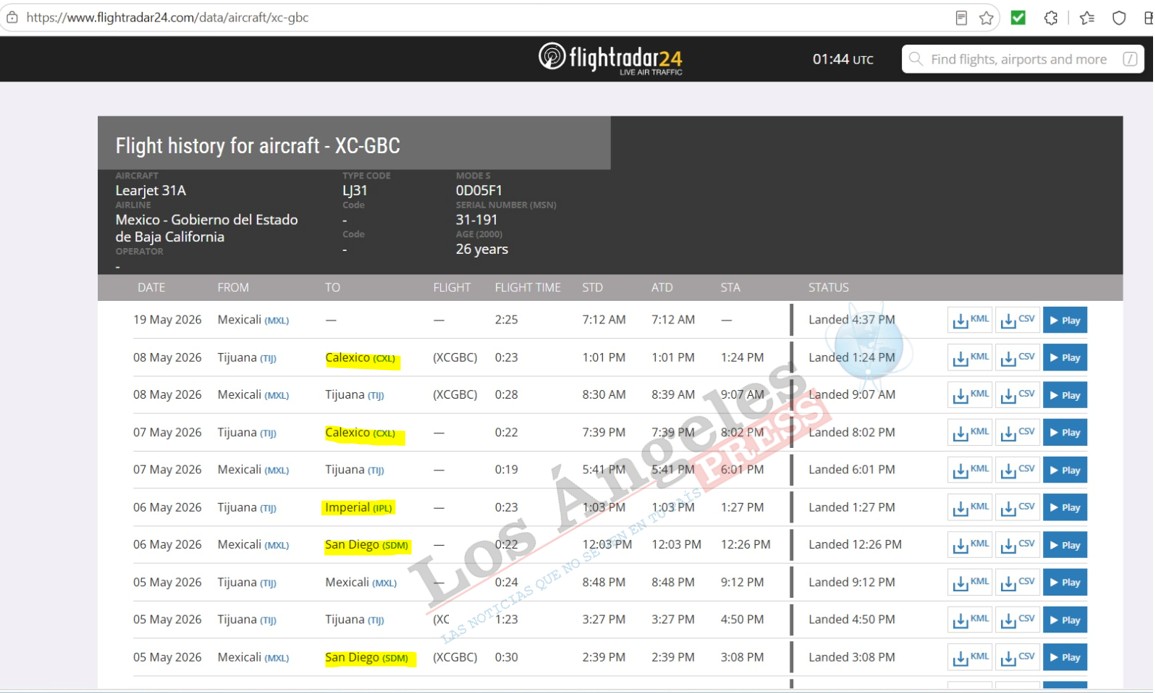Download CSV for flight landed 4:50 PM
The image size is (1155, 693).
1017,620
